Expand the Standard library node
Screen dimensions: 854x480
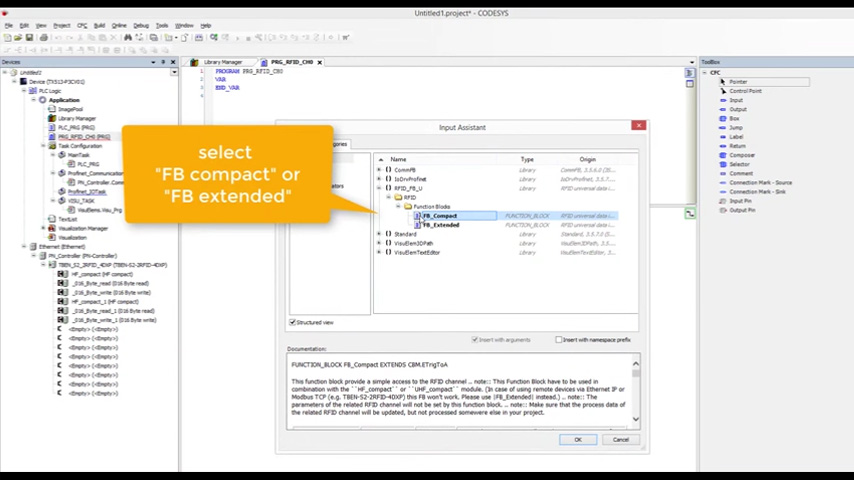pos(379,234)
